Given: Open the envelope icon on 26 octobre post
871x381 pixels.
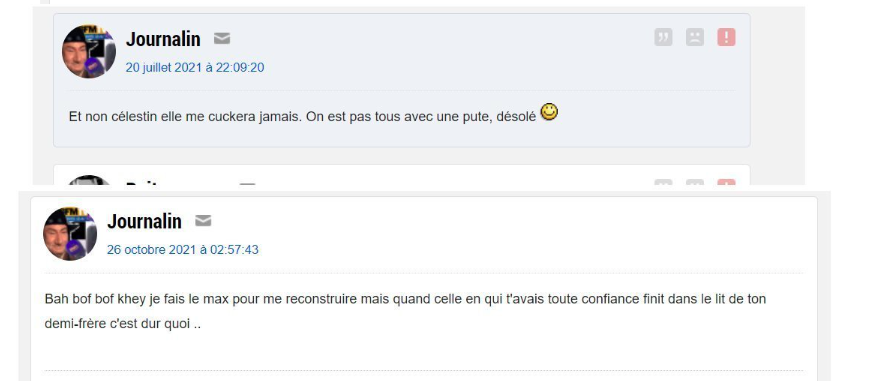Looking at the screenshot, I should point(203,221).
